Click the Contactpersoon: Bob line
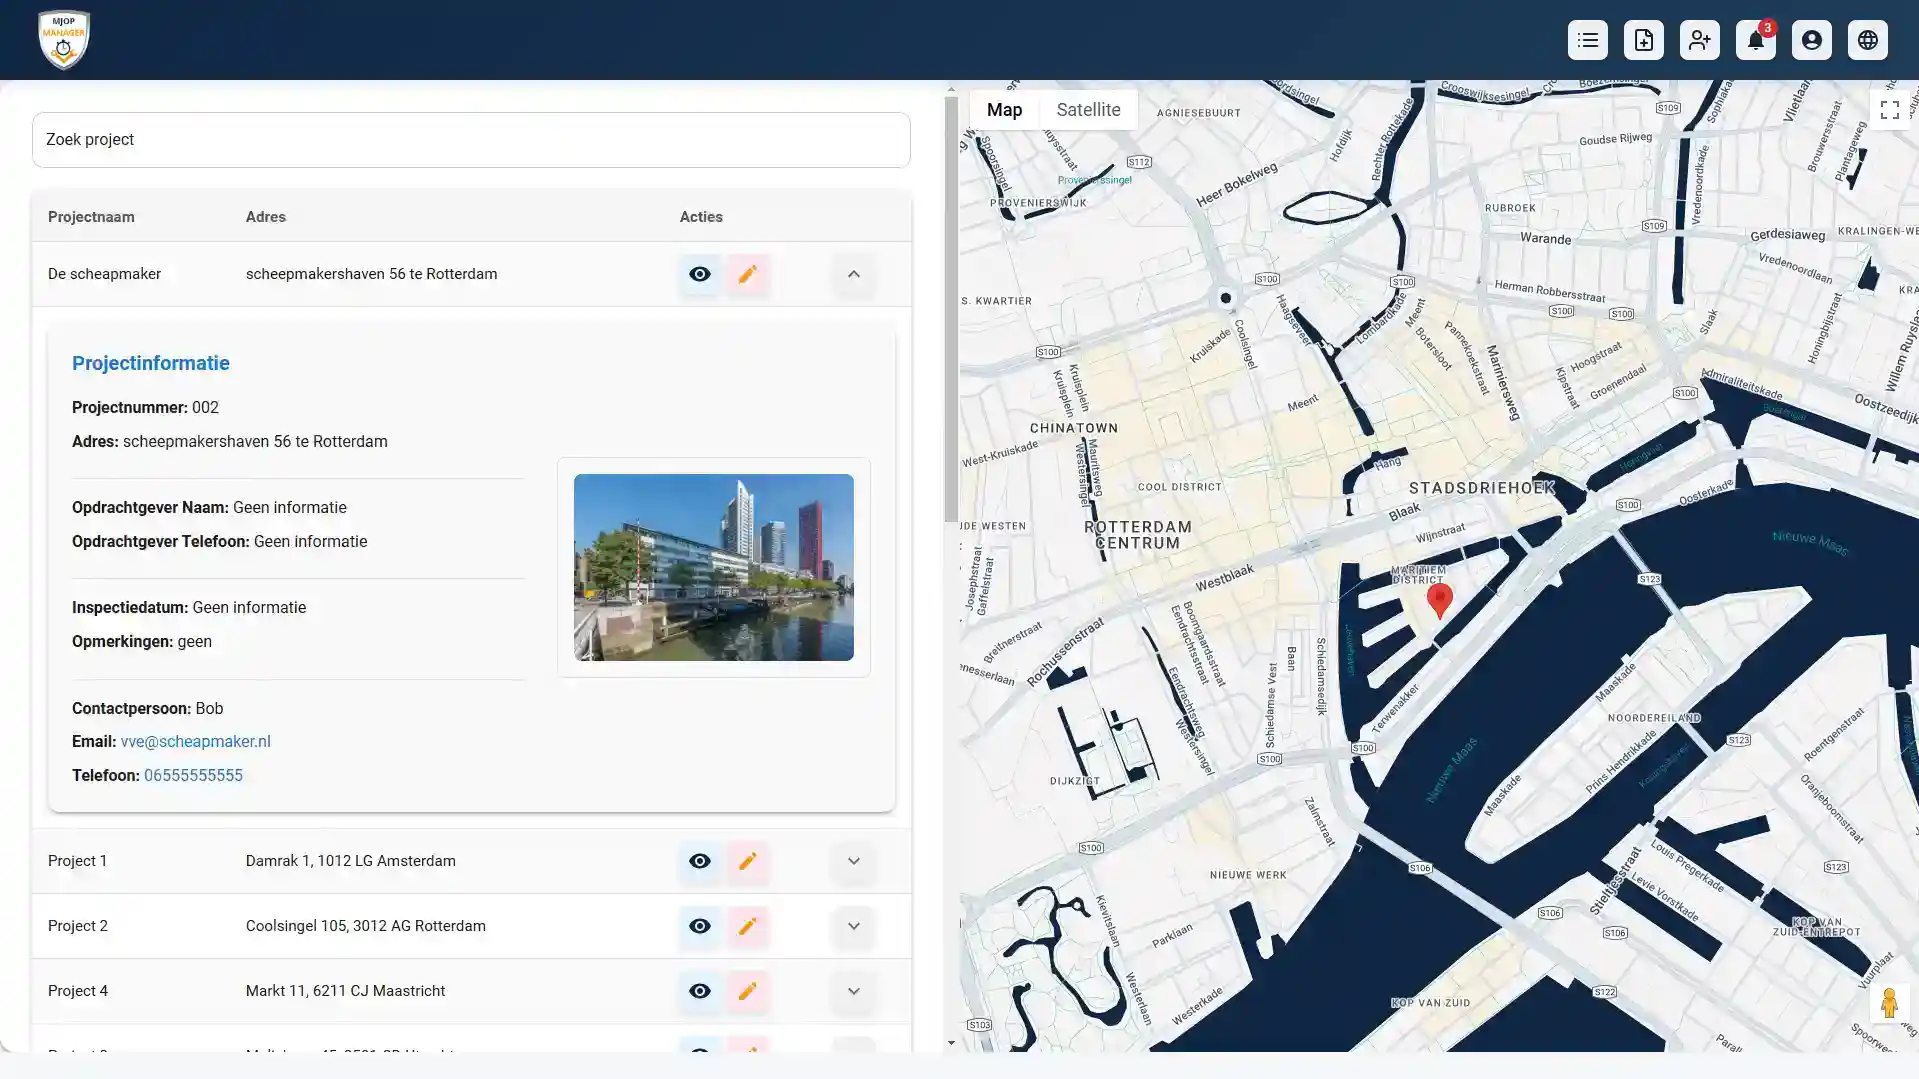The width and height of the screenshot is (1919, 1079). pyautogui.click(x=147, y=709)
